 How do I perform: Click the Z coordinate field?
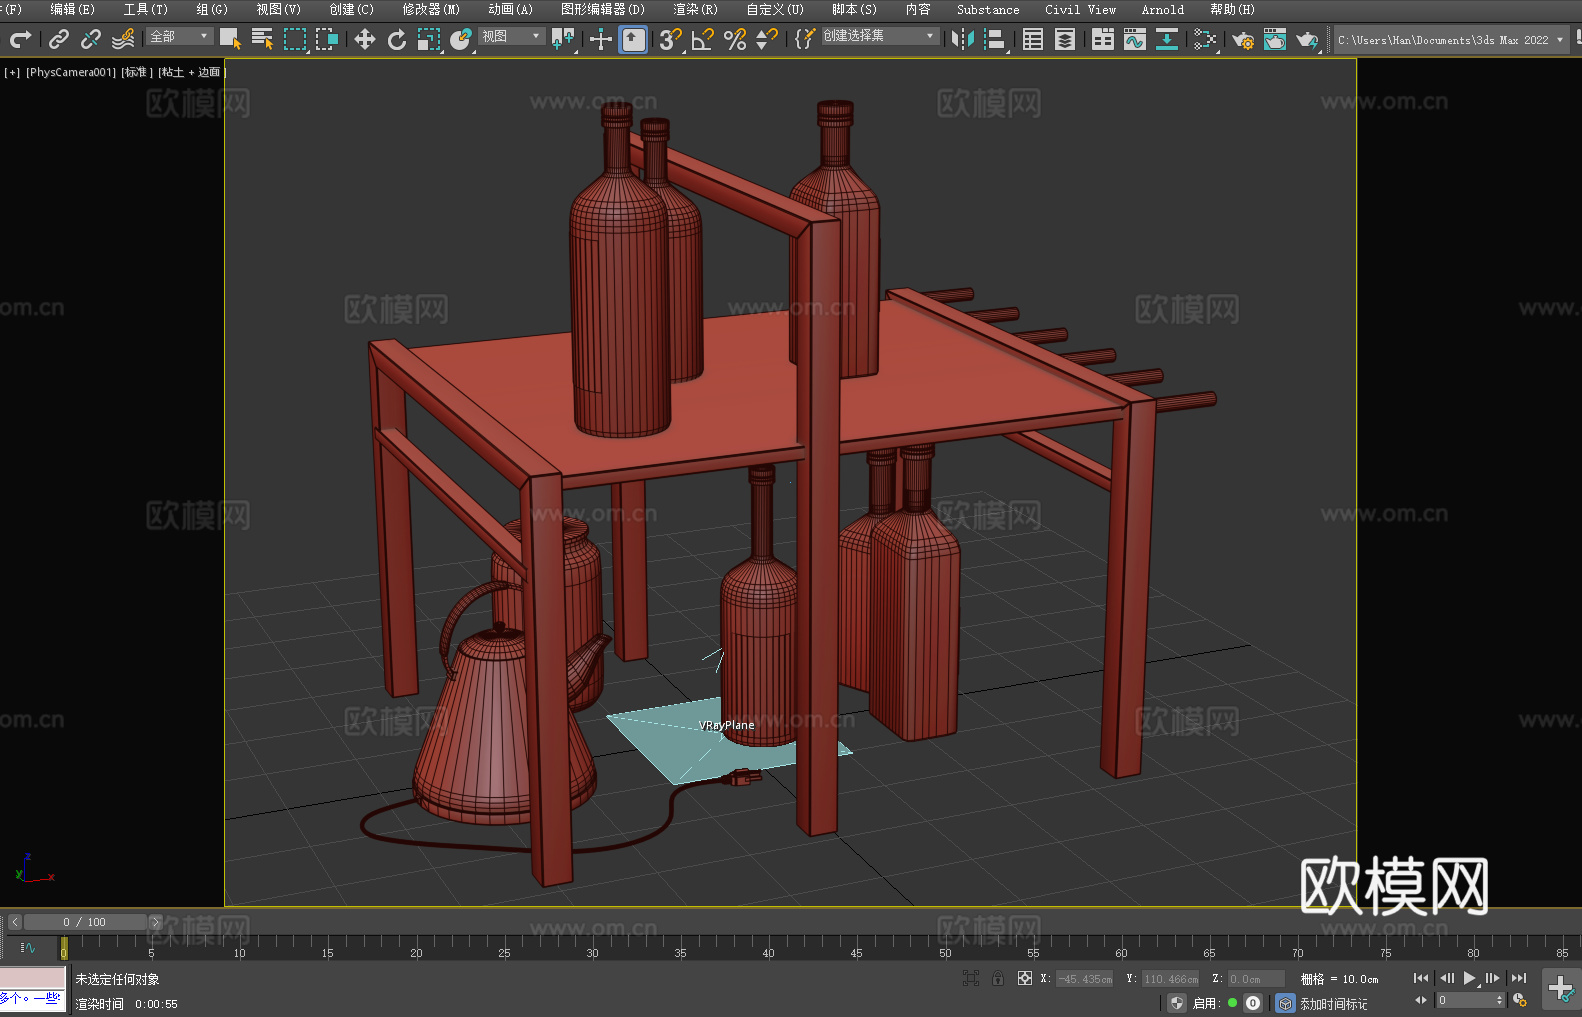coord(1256,979)
